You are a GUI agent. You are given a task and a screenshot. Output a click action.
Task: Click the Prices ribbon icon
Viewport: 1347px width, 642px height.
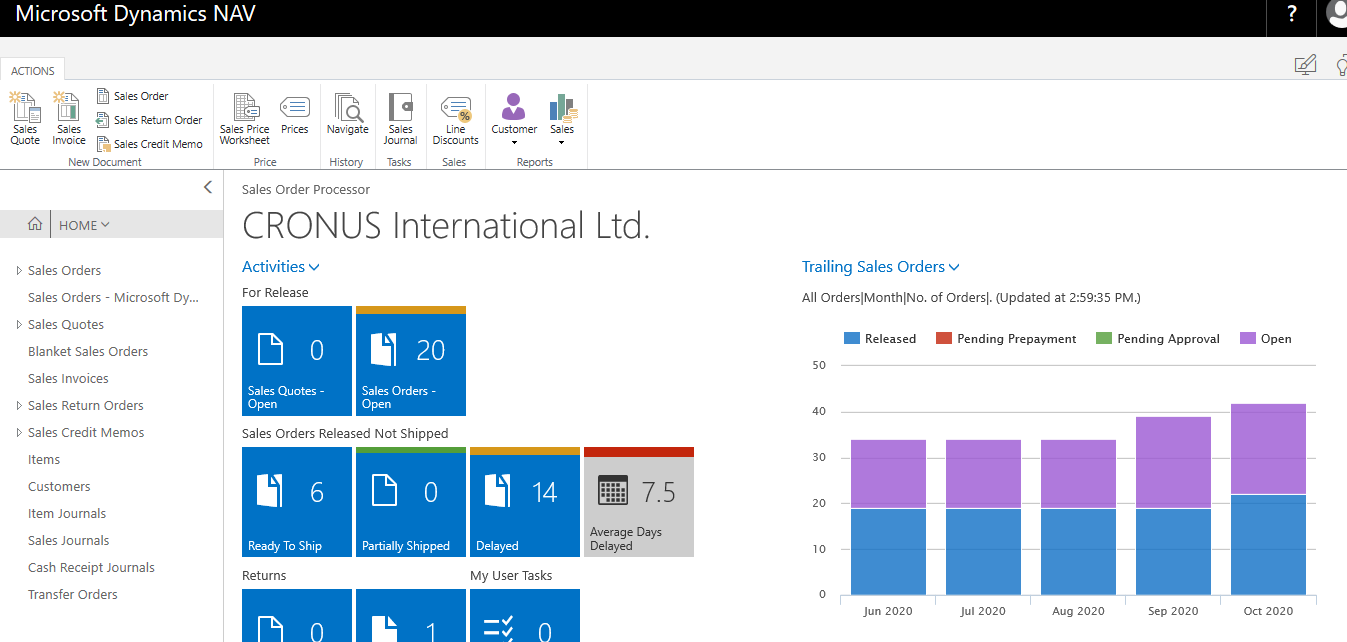click(x=295, y=115)
